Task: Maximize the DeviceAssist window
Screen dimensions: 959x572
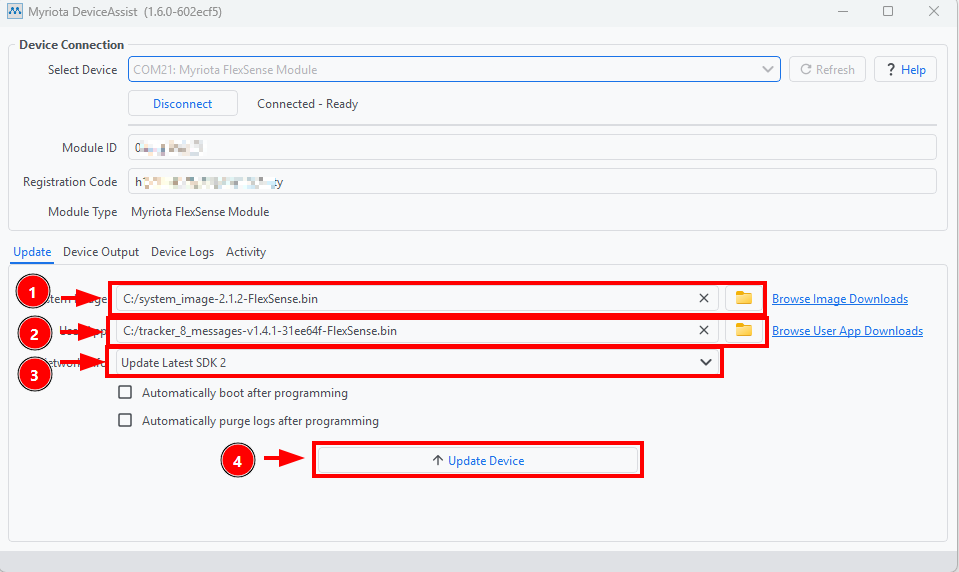Action: 888,11
